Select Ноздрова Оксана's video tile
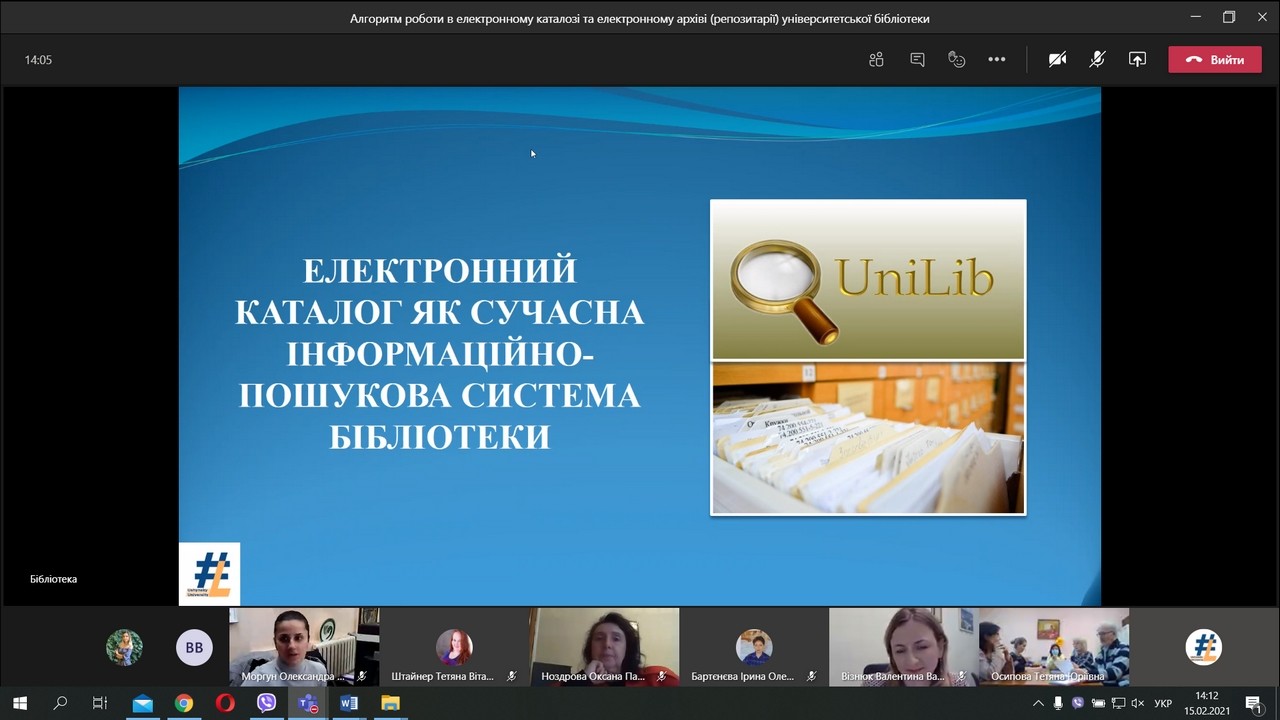 604,647
